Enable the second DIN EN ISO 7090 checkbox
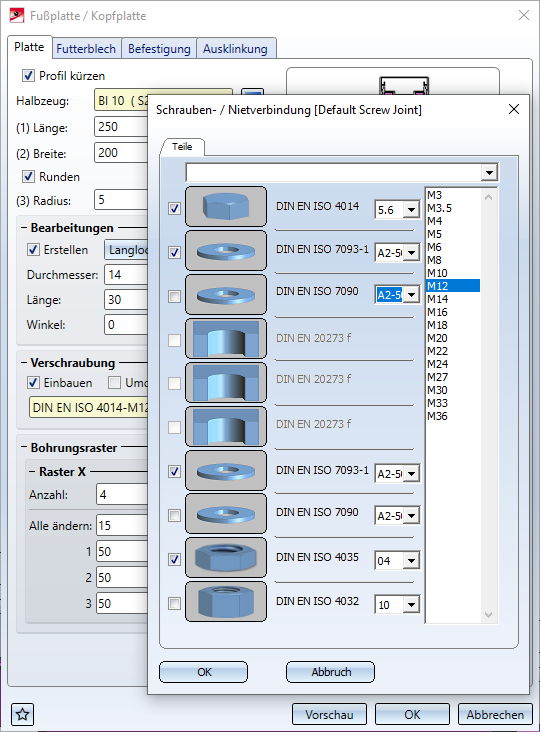The image size is (540, 732). click(x=175, y=515)
